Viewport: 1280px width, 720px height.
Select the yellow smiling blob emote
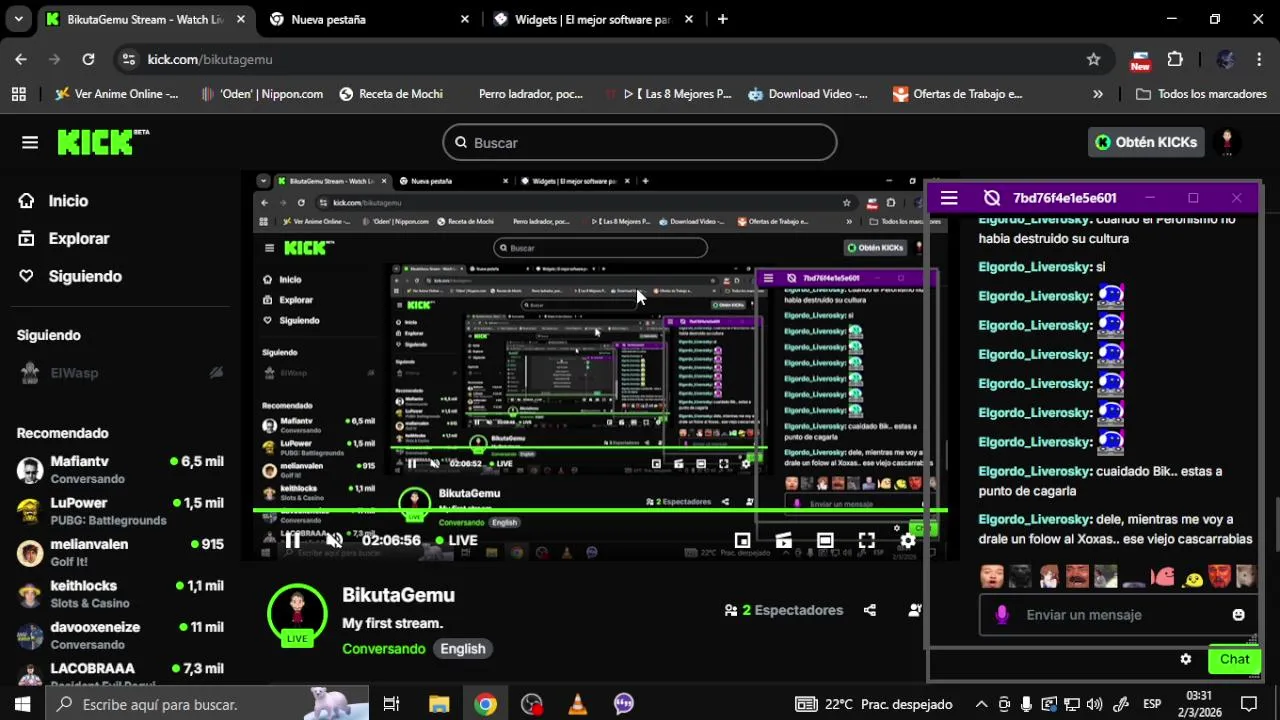tap(1192, 577)
